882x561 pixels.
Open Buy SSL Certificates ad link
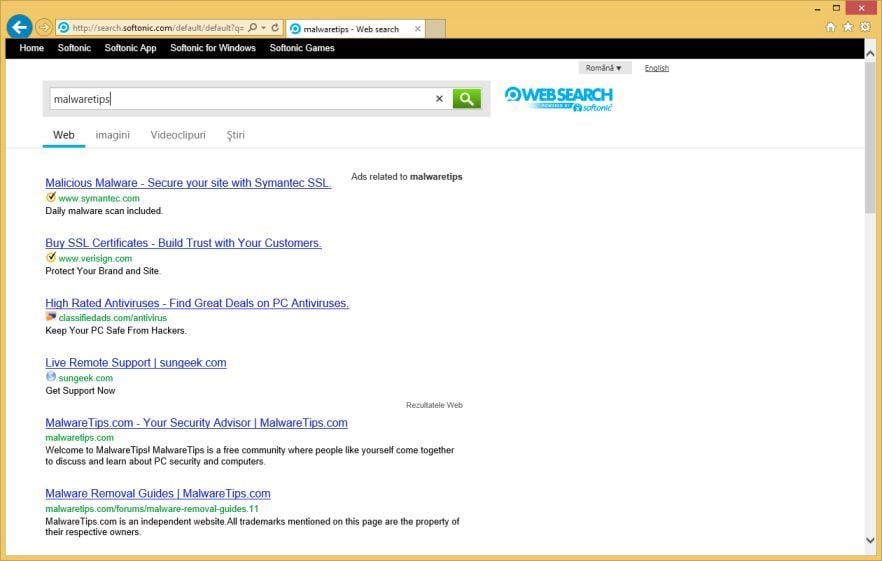(x=183, y=243)
